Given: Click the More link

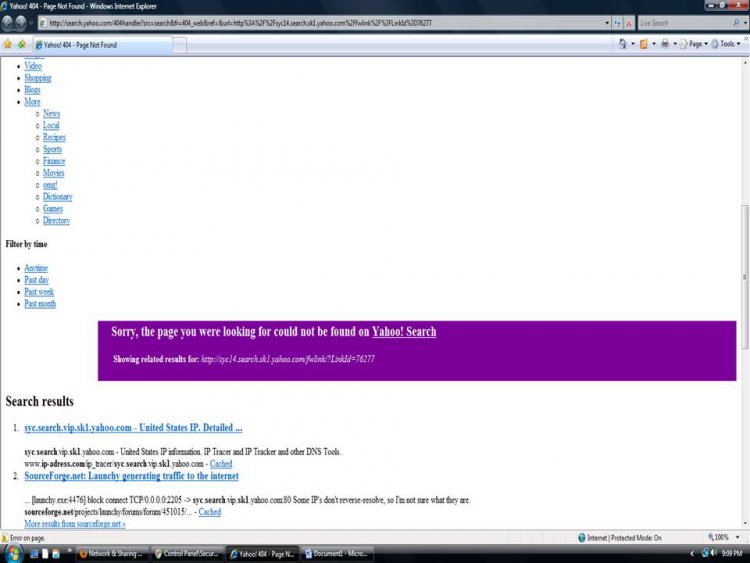Looking at the screenshot, I should click(32, 102).
